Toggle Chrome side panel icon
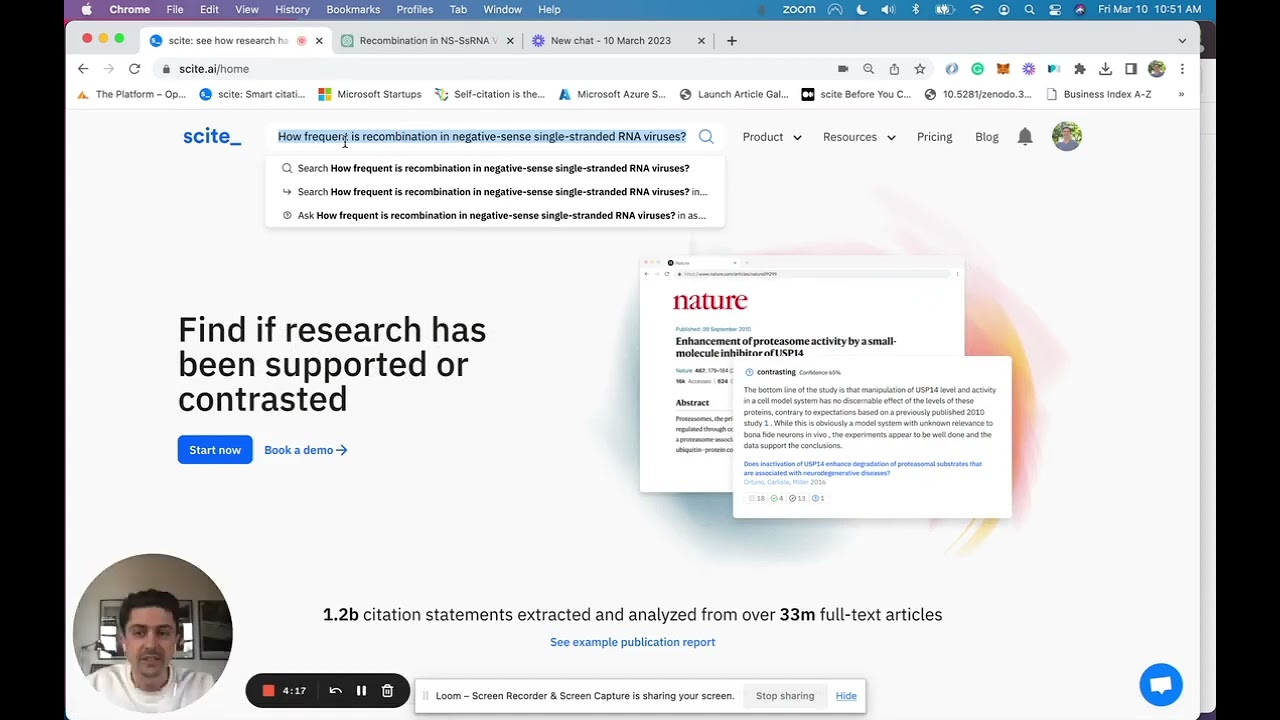This screenshot has height=720, width=1280. tap(1131, 69)
